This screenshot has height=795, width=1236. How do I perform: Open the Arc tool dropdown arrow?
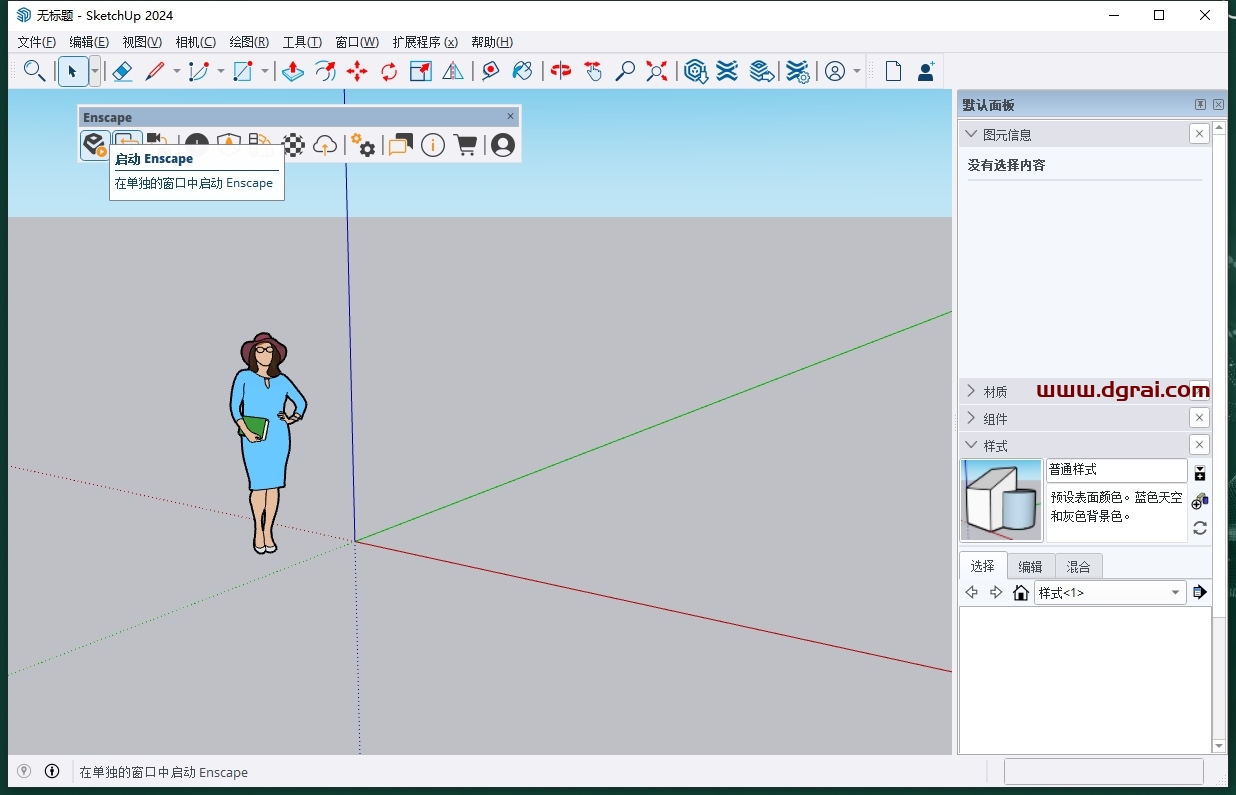click(x=220, y=71)
